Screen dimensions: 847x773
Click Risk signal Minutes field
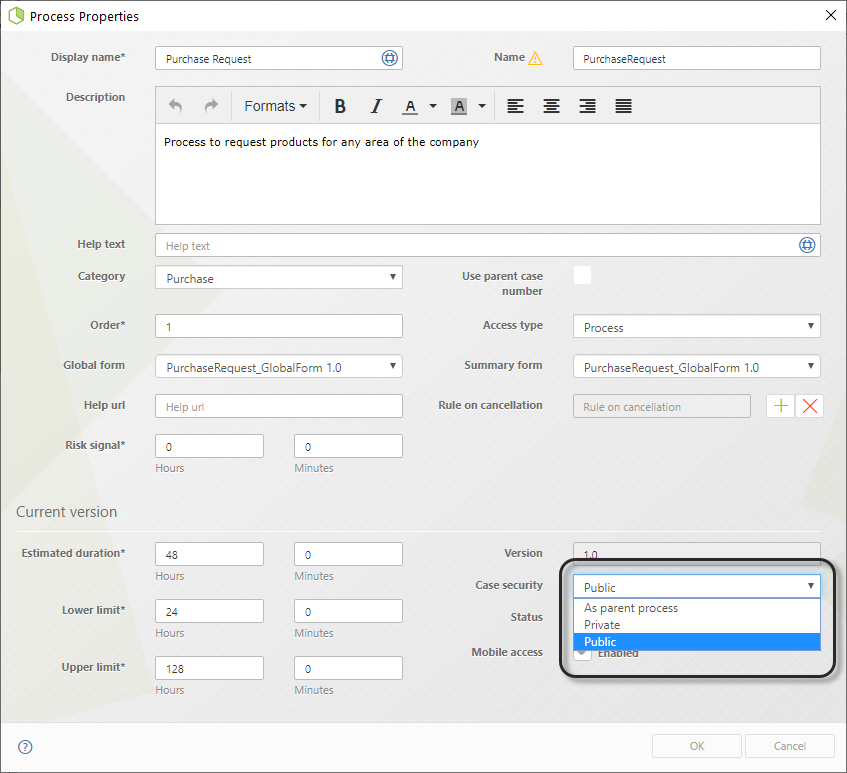[x=348, y=446]
